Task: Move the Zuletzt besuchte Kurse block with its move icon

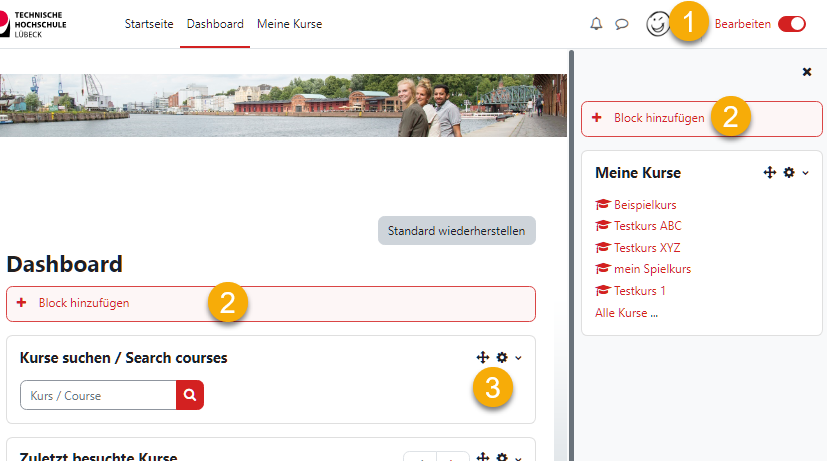Action: (483, 457)
